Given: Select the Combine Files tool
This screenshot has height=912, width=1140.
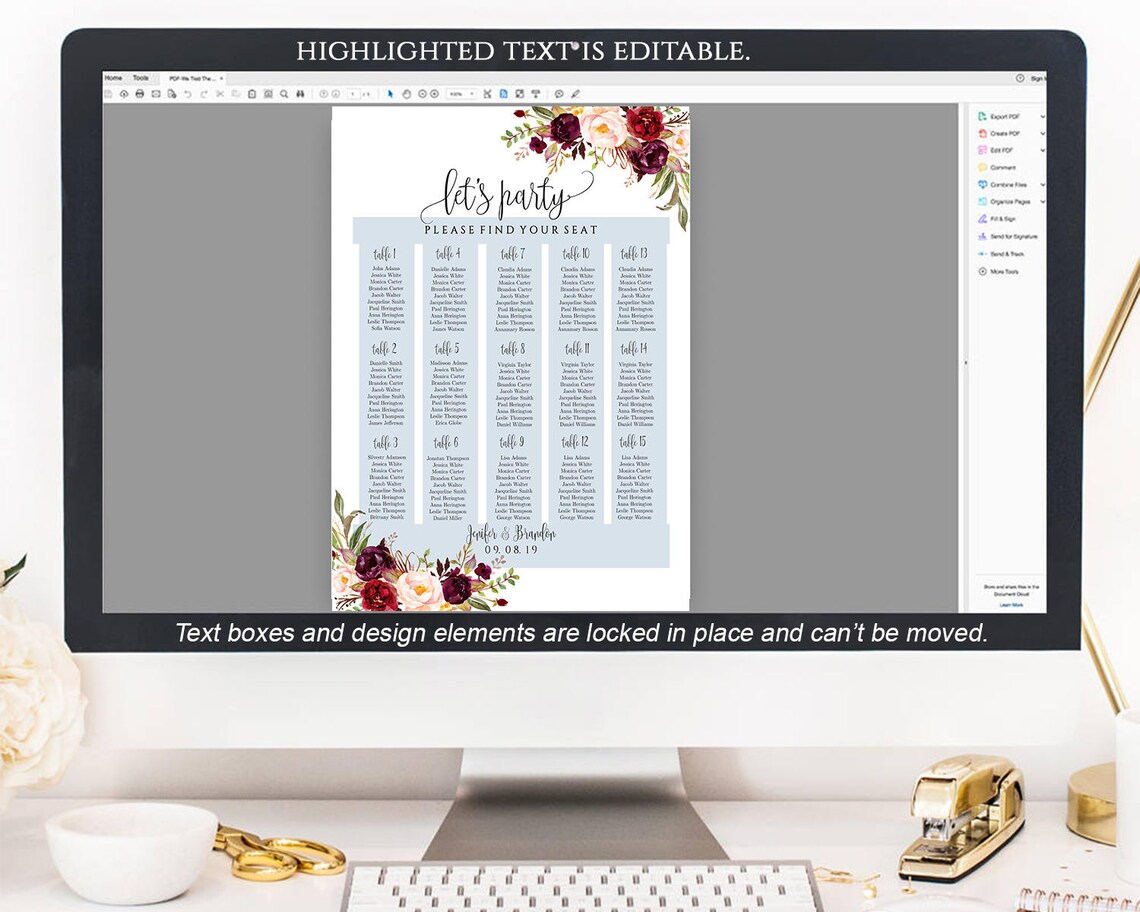Looking at the screenshot, I should (x=983, y=184).
